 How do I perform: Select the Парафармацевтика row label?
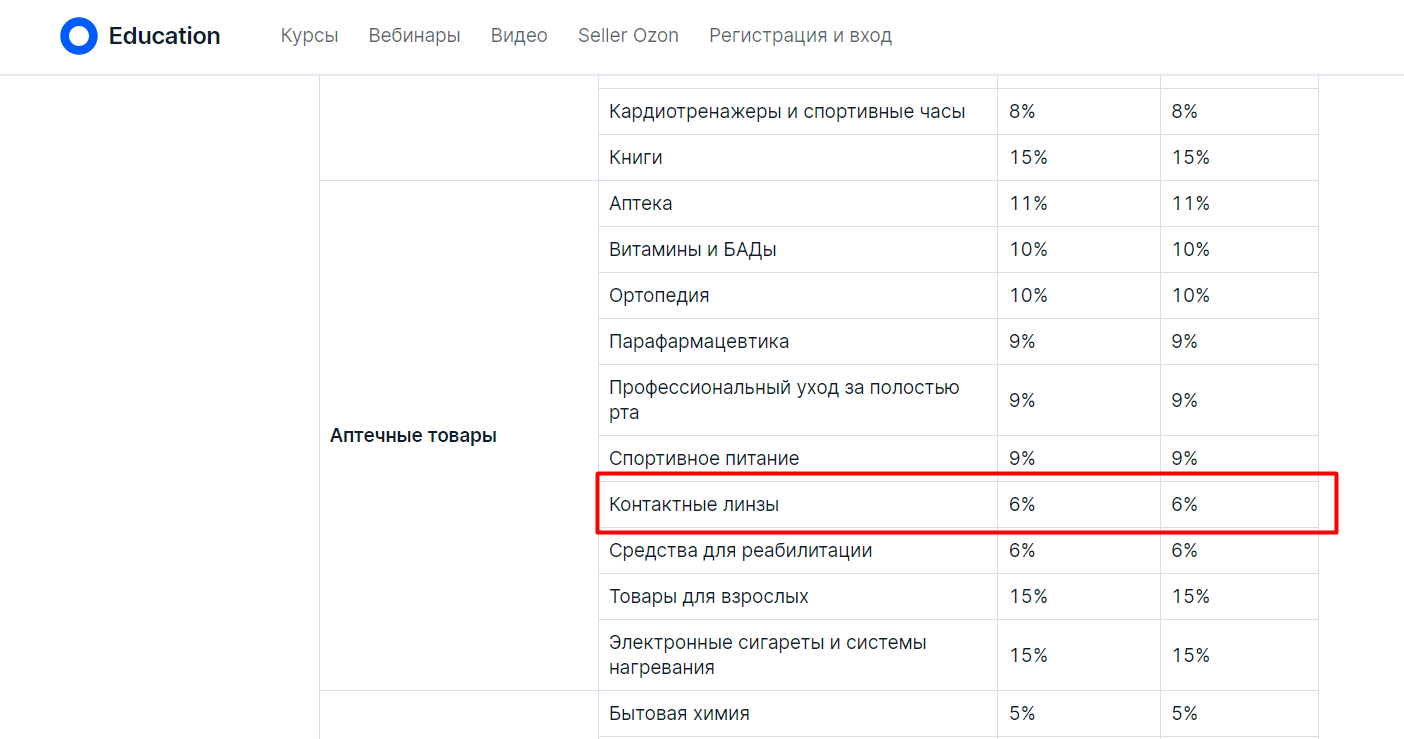(699, 342)
